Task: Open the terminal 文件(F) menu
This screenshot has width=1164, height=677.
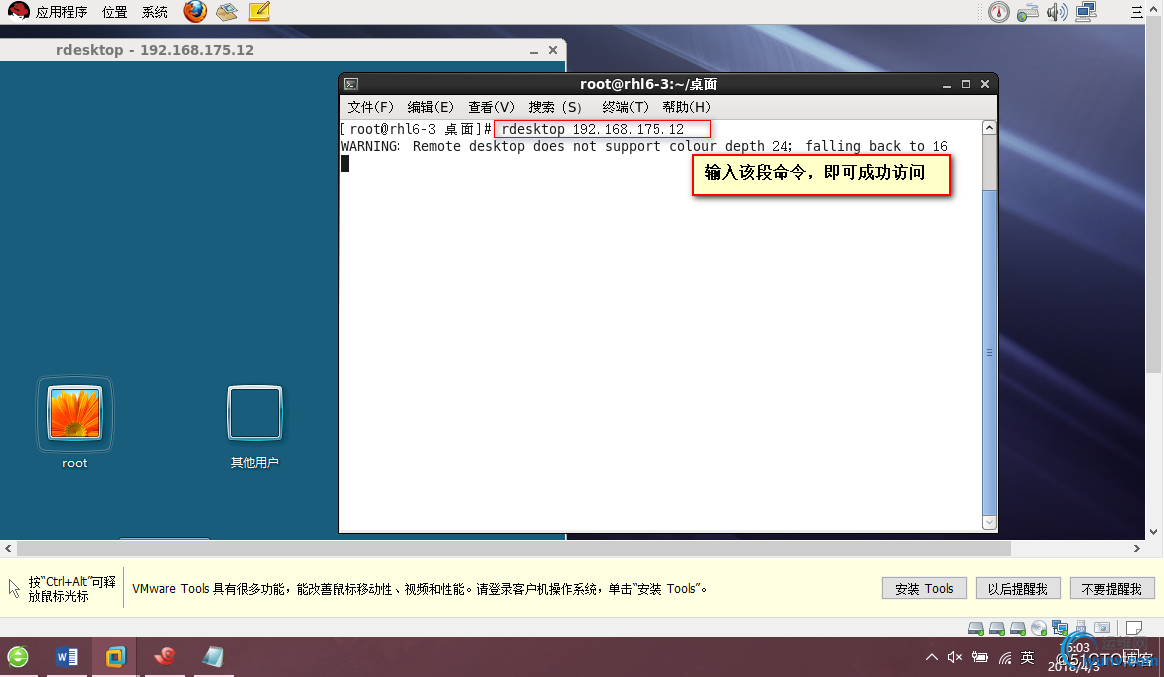Action: (x=370, y=107)
